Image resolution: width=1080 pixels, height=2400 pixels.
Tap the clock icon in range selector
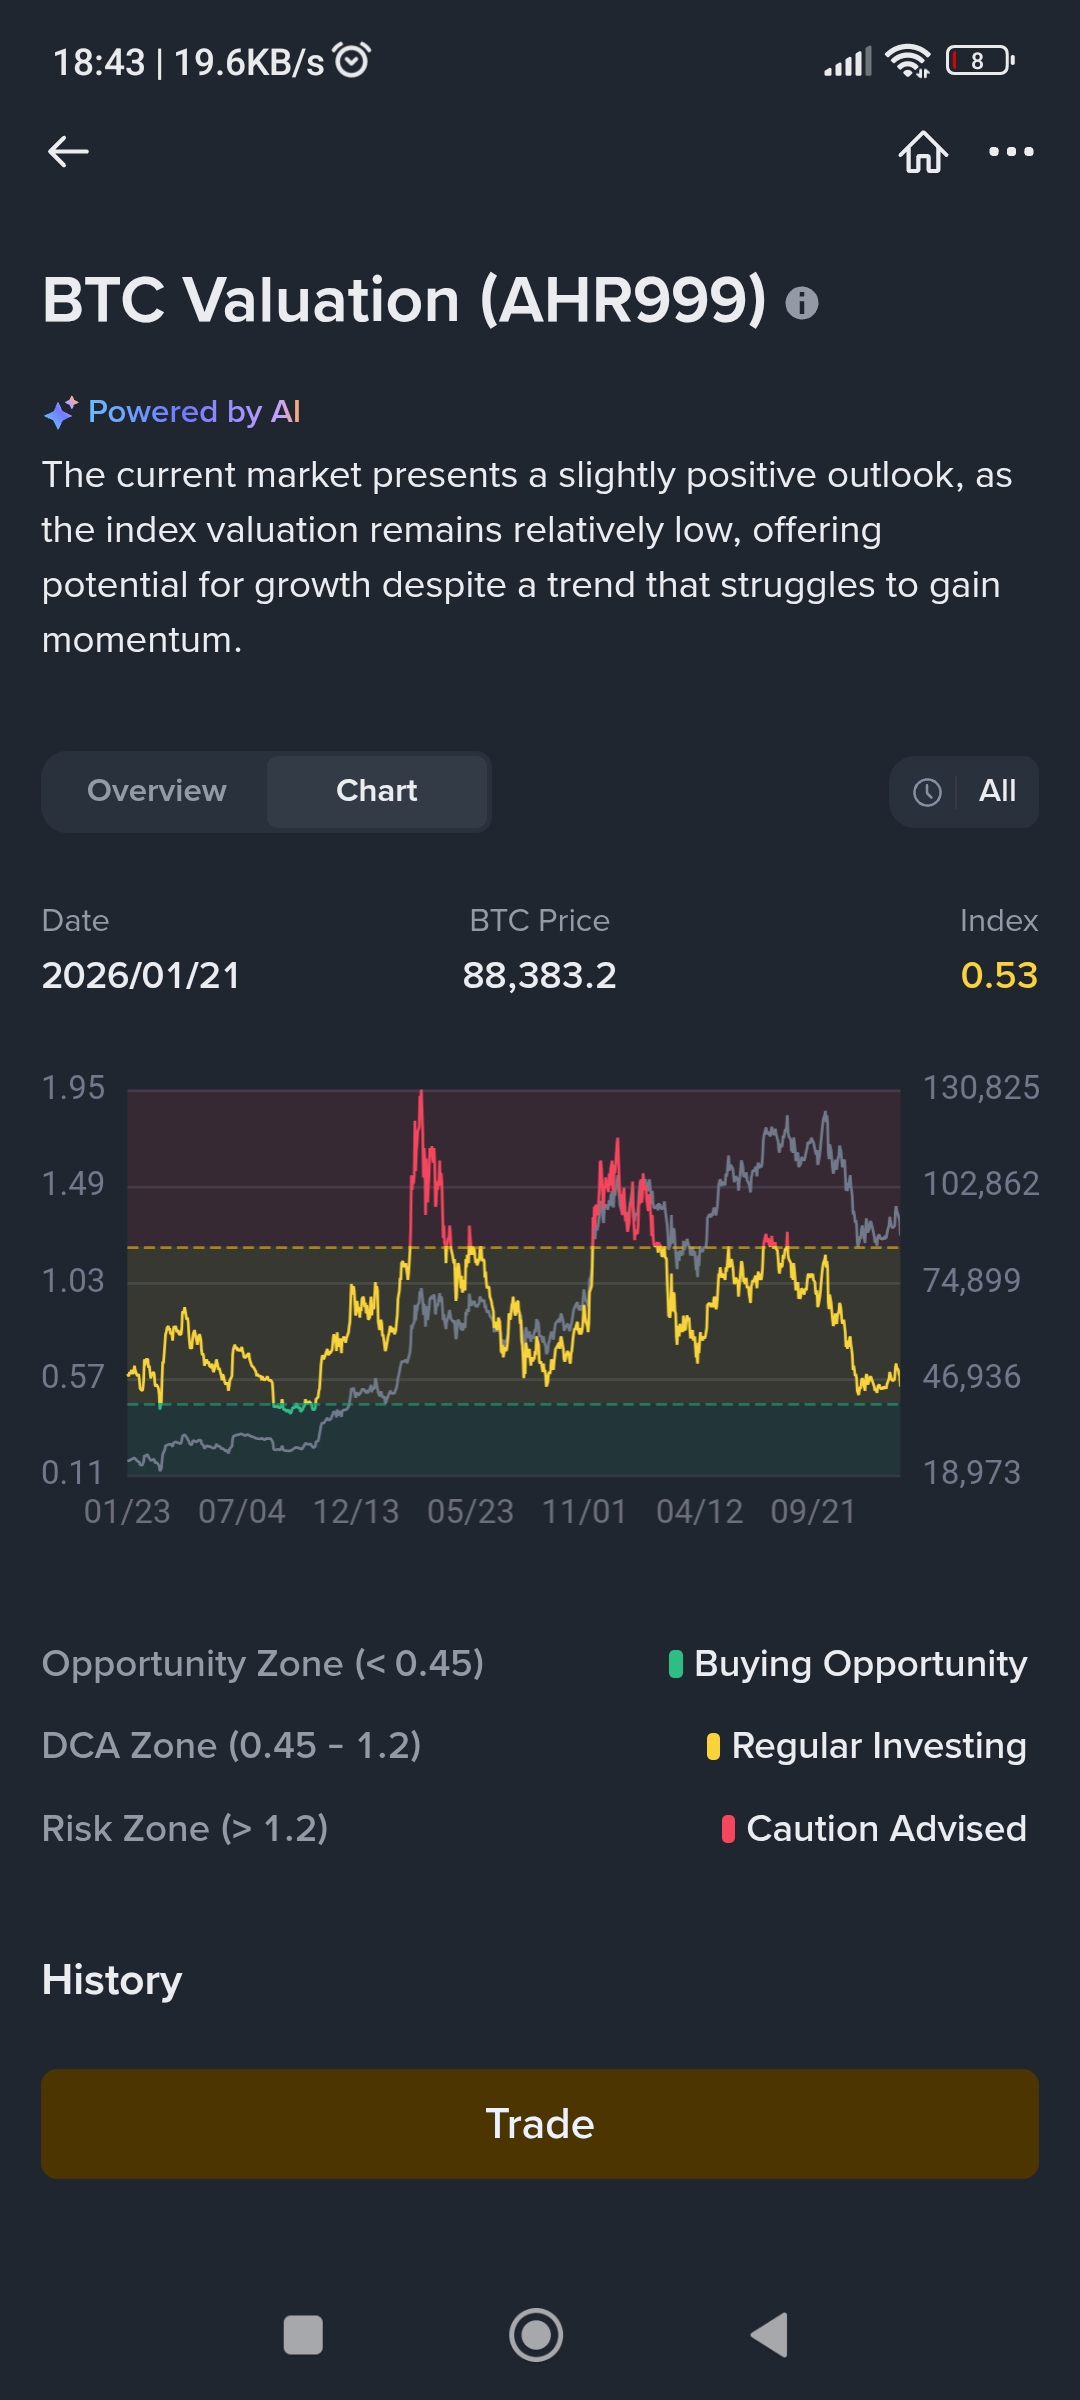(927, 792)
